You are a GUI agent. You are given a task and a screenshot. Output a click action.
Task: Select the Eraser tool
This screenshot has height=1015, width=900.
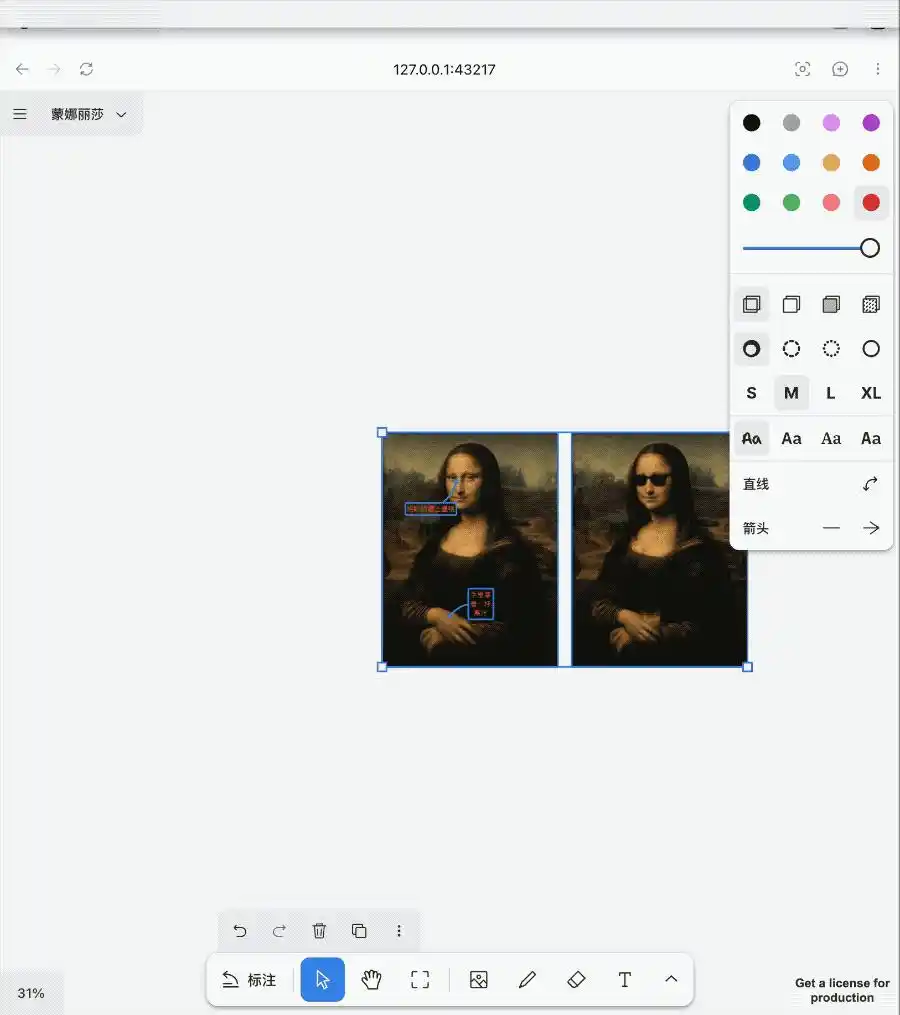(576, 979)
